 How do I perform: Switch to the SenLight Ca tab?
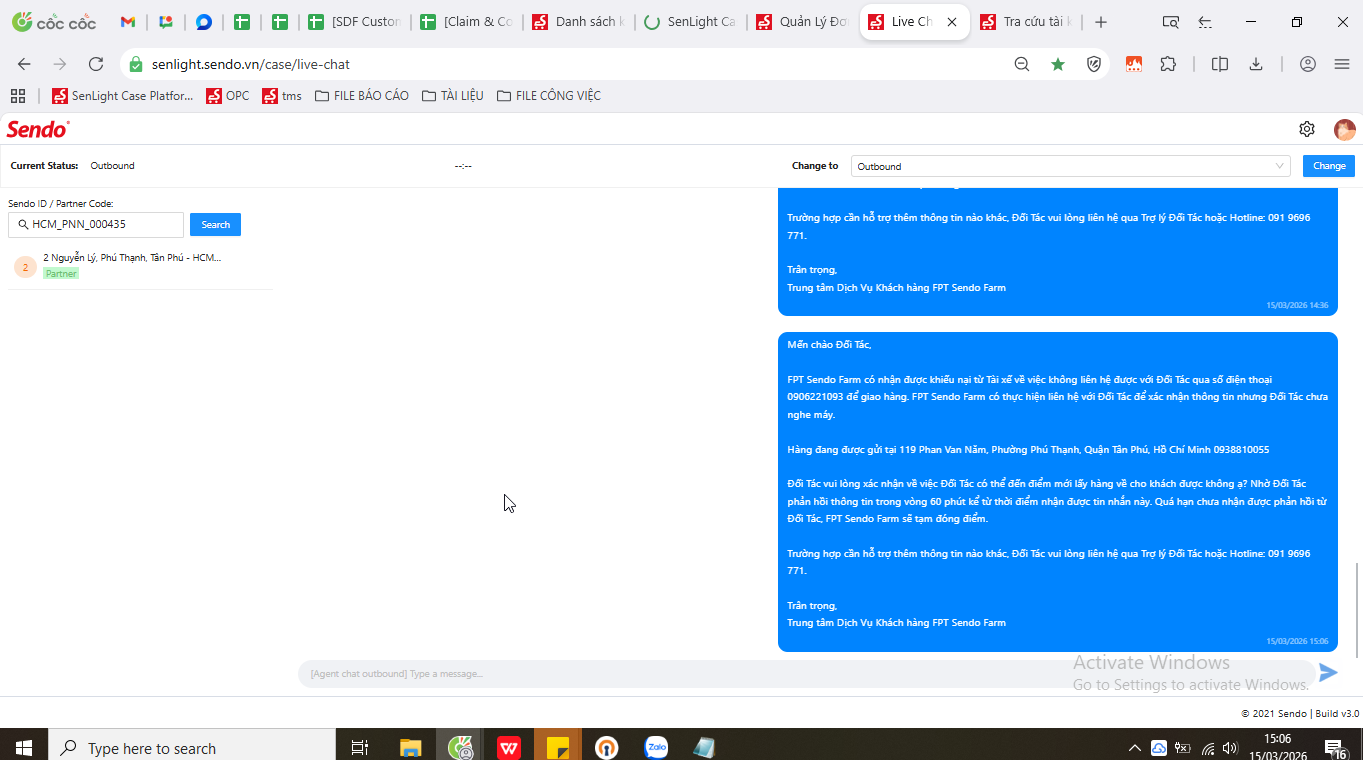click(x=690, y=22)
